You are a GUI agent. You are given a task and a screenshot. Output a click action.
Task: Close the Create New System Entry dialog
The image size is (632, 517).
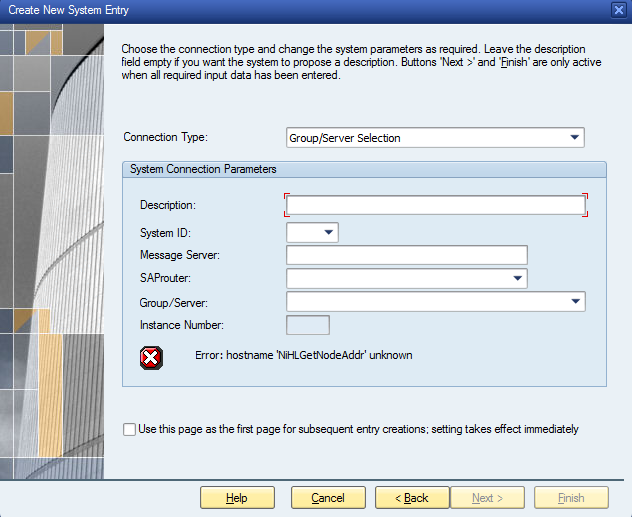619,10
